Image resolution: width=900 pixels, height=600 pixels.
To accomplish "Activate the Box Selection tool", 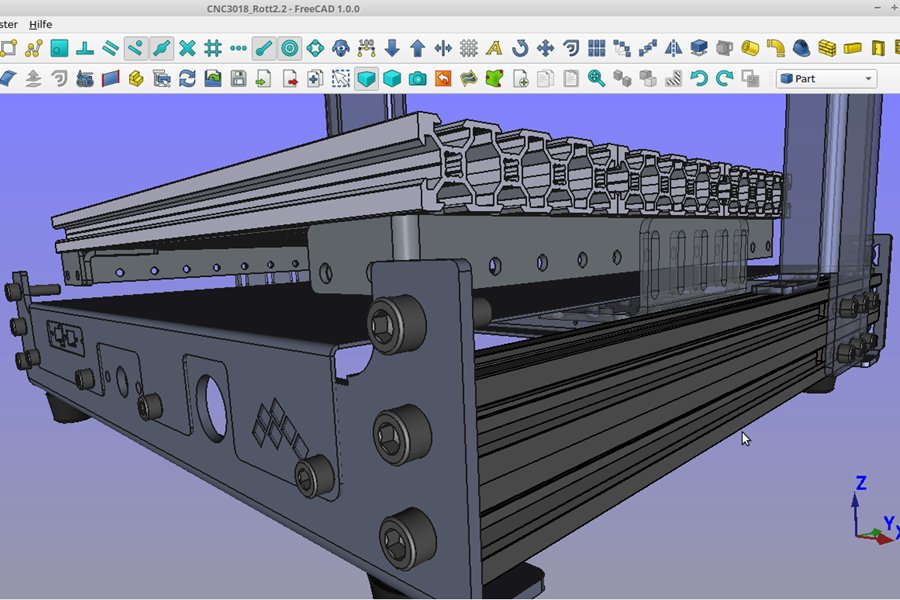I will [x=341, y=79].
